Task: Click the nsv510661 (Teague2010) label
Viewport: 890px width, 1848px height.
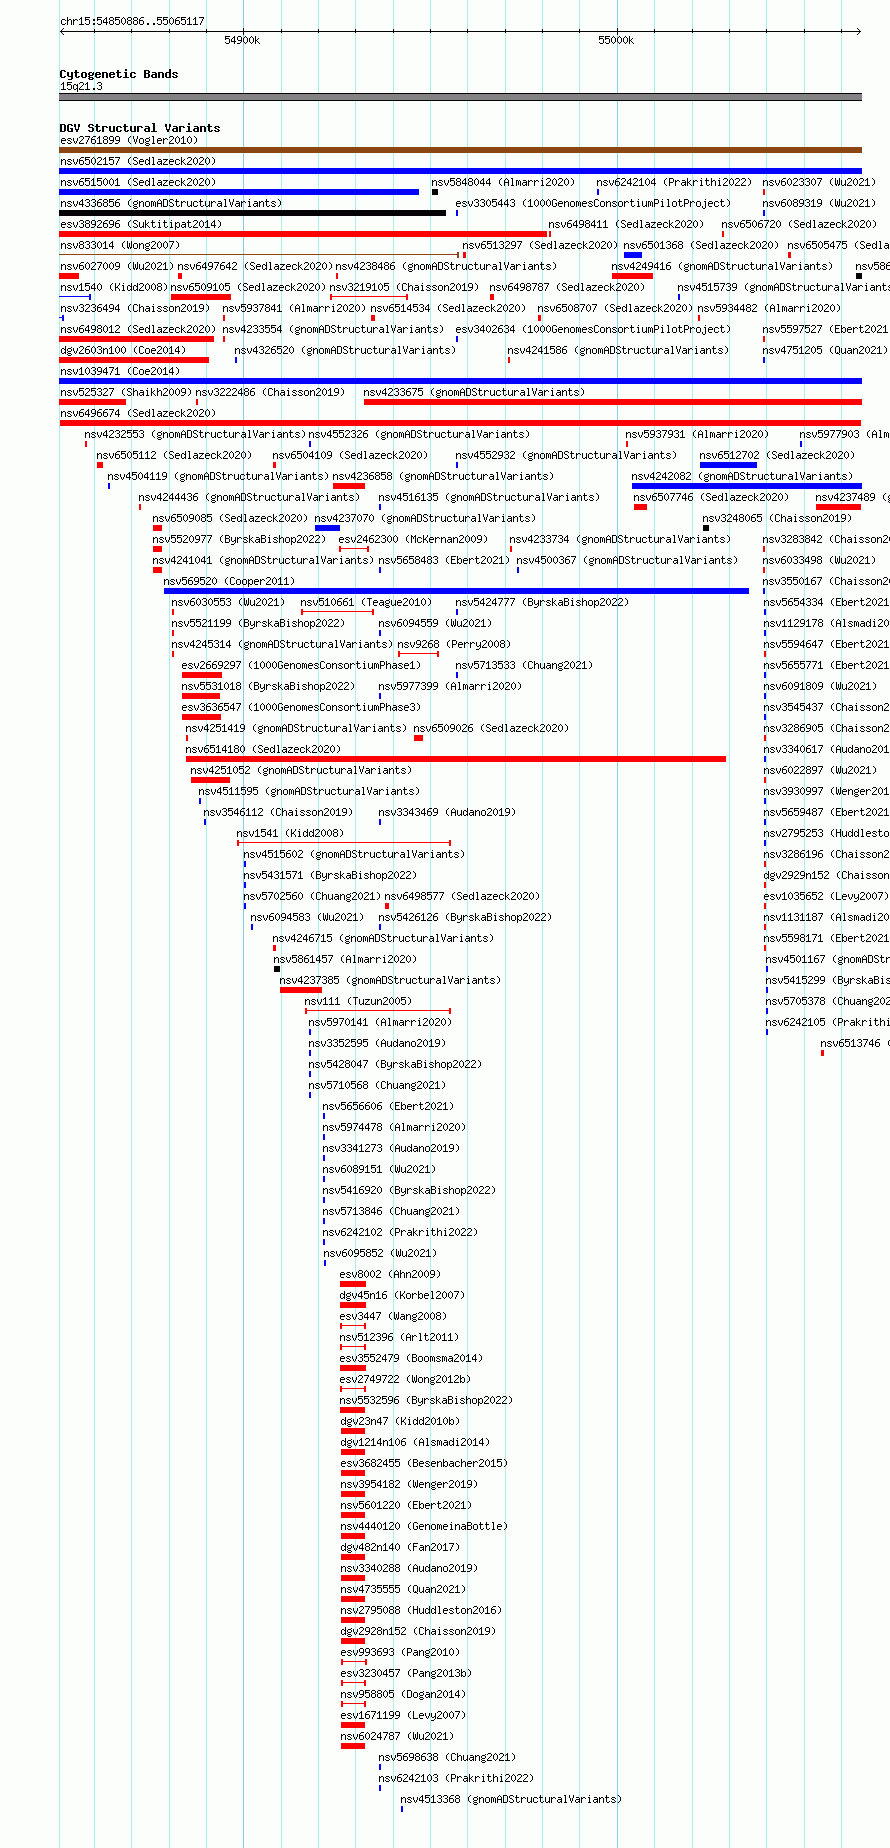Action: tap(366, 602)
